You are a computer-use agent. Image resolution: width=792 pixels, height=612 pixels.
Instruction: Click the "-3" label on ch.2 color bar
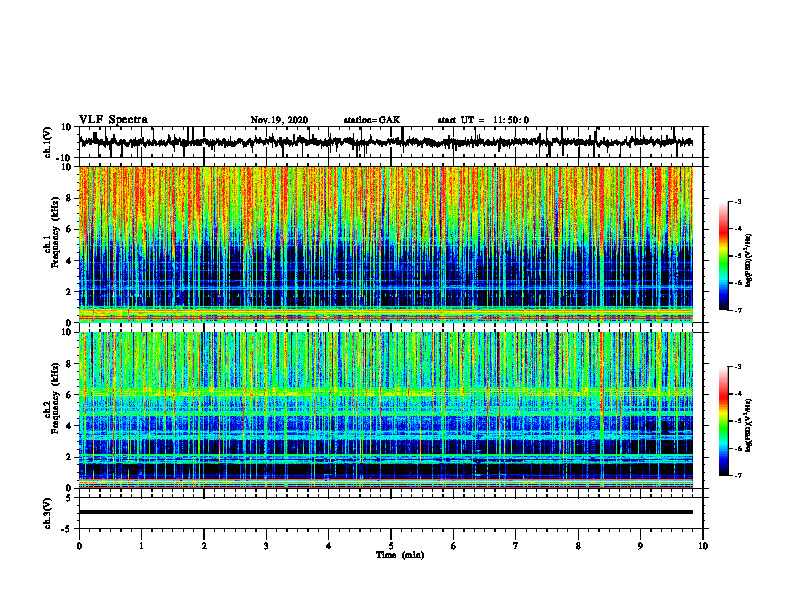[x=738, y=367]
